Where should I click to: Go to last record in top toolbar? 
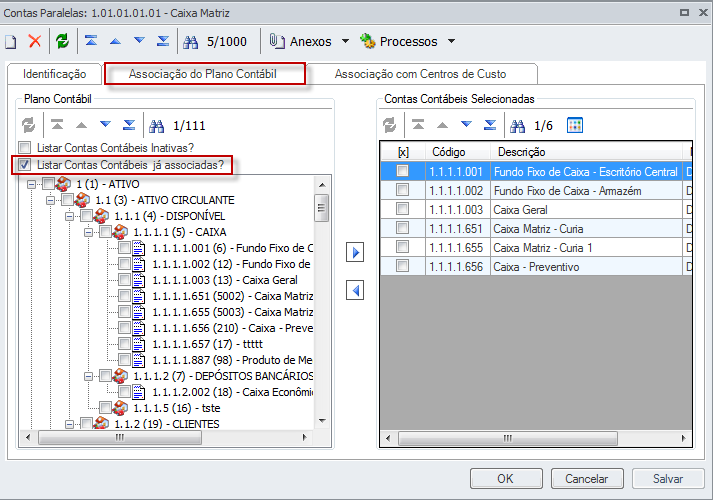pos(163,41)
